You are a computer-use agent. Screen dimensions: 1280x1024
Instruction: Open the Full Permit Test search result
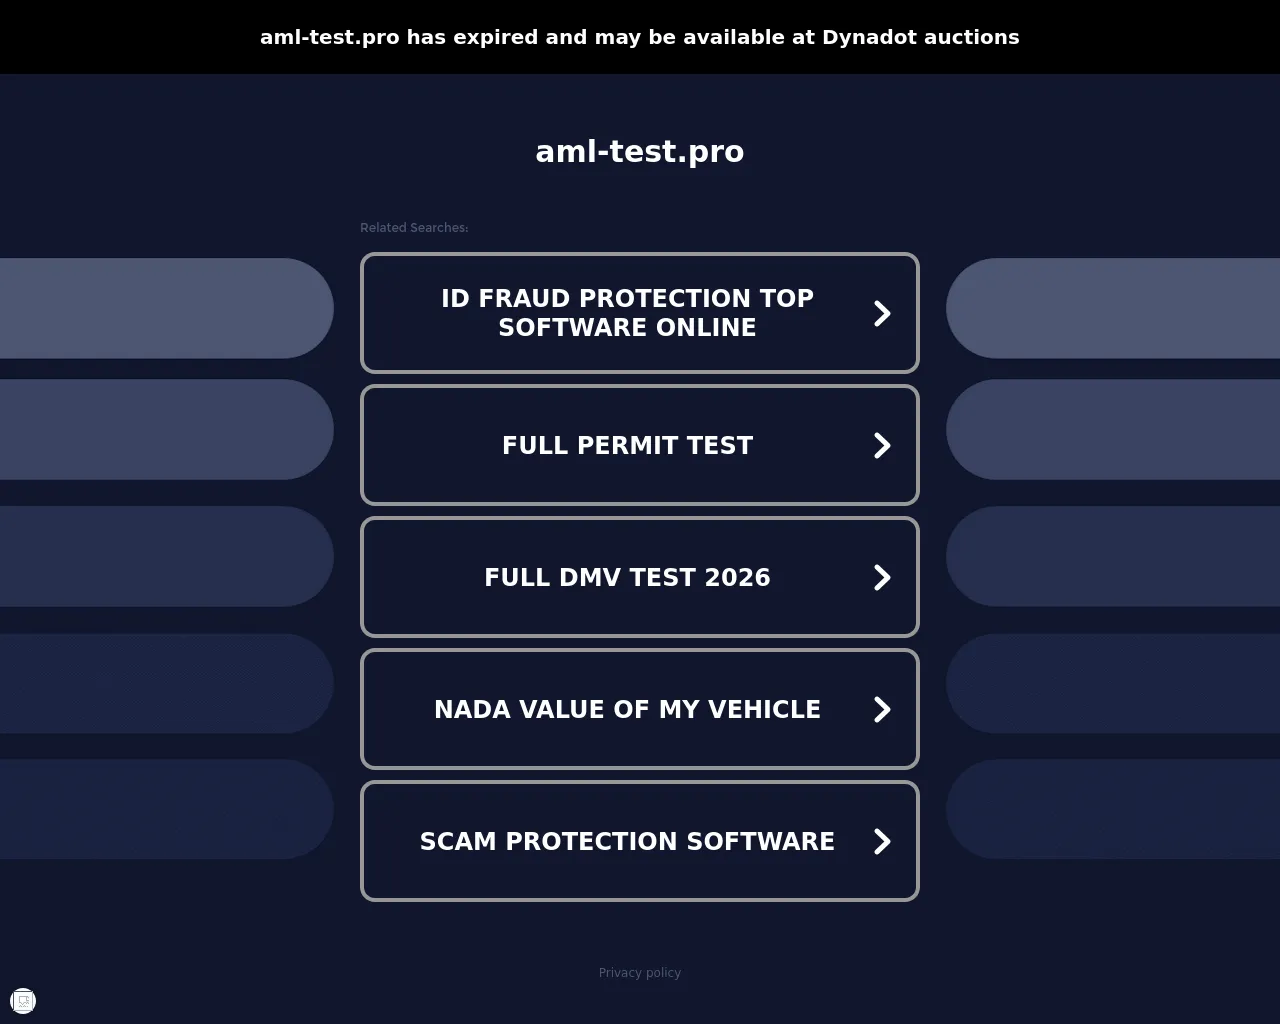tap(640, 445)
